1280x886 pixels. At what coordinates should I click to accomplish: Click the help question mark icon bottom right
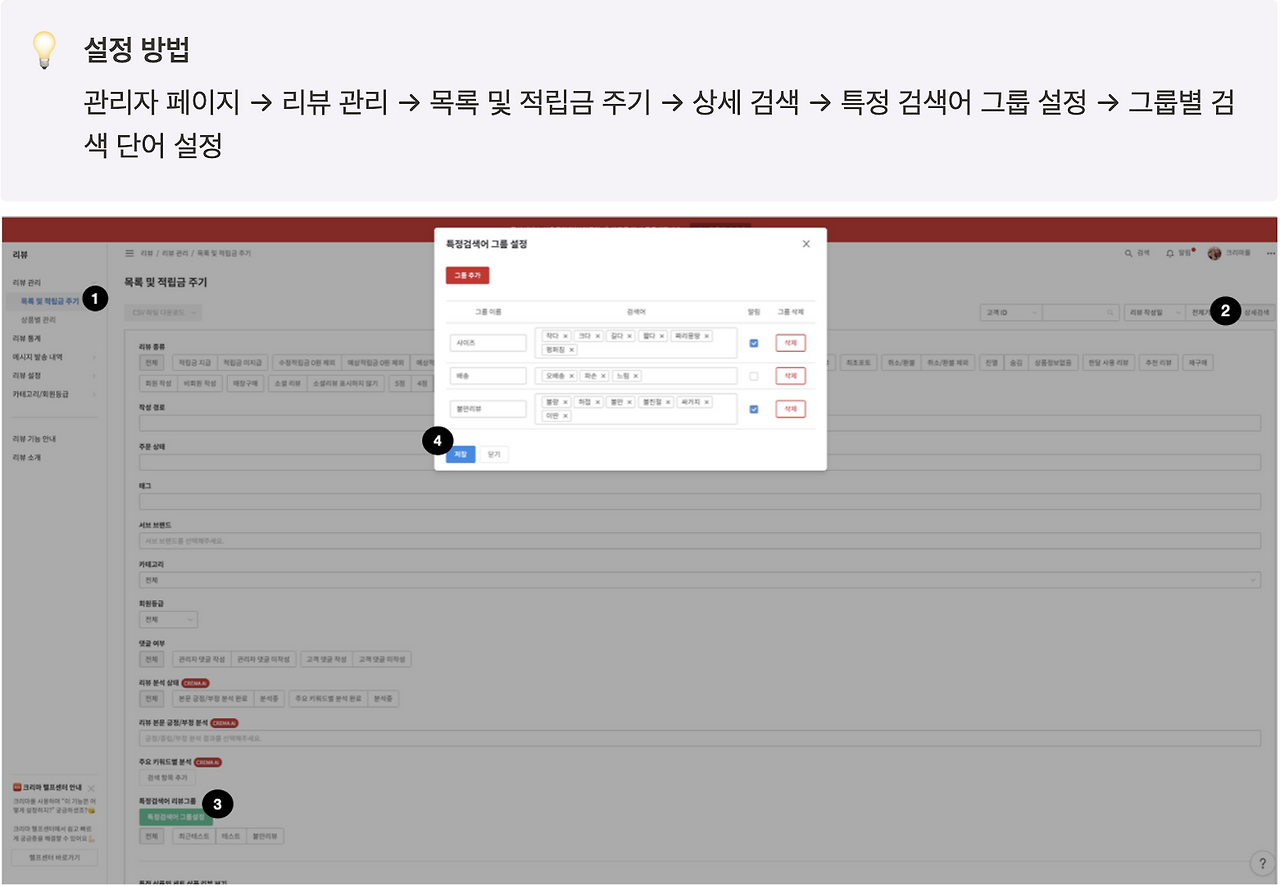tap(1261, 862)
